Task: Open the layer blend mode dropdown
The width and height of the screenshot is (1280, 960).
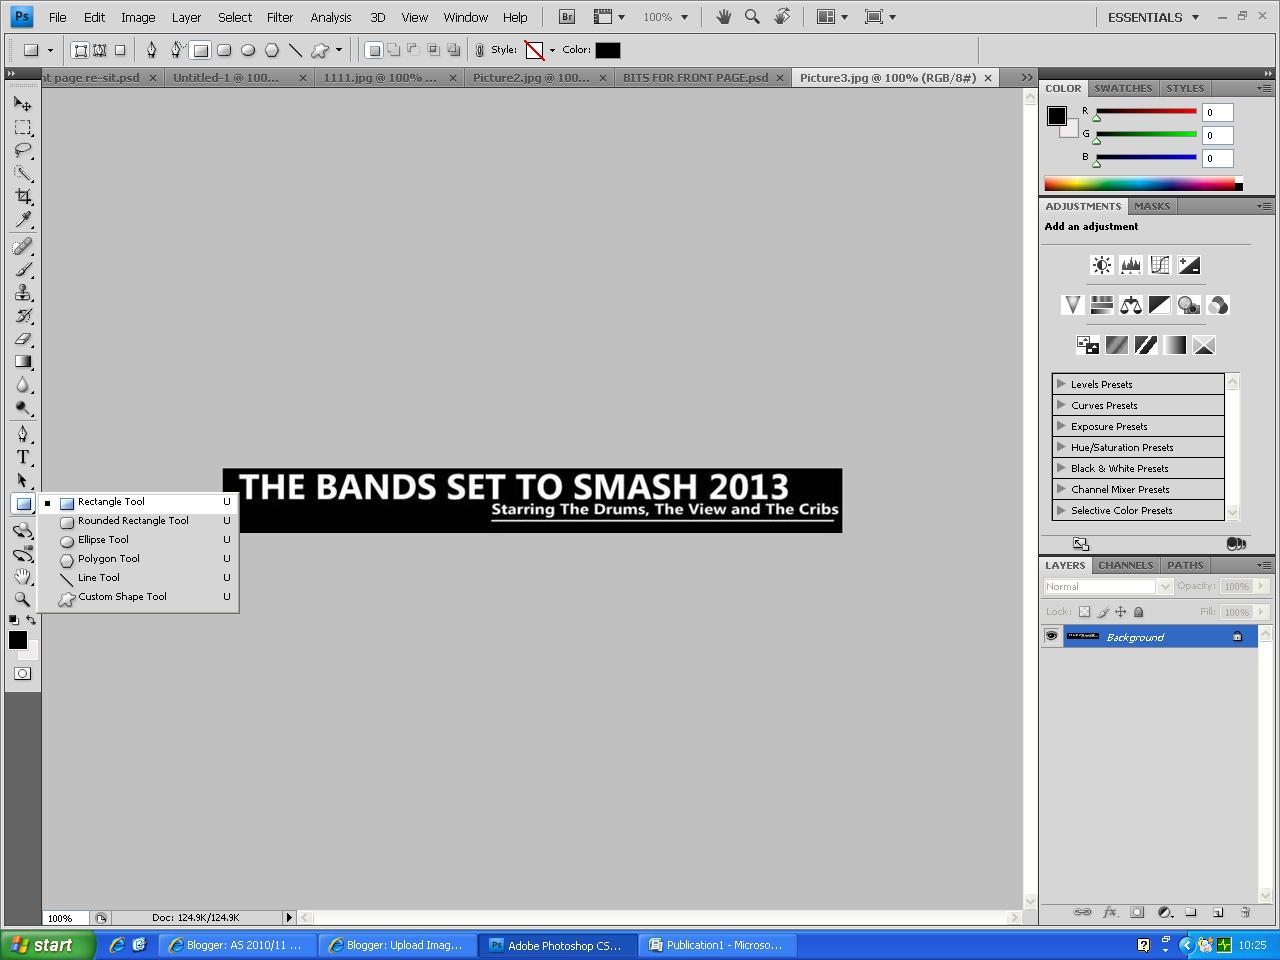Action: [1108, 587]
